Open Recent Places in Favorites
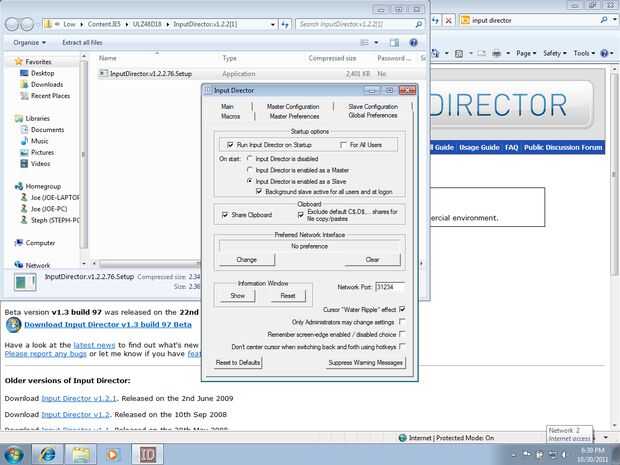 (45, 96)
